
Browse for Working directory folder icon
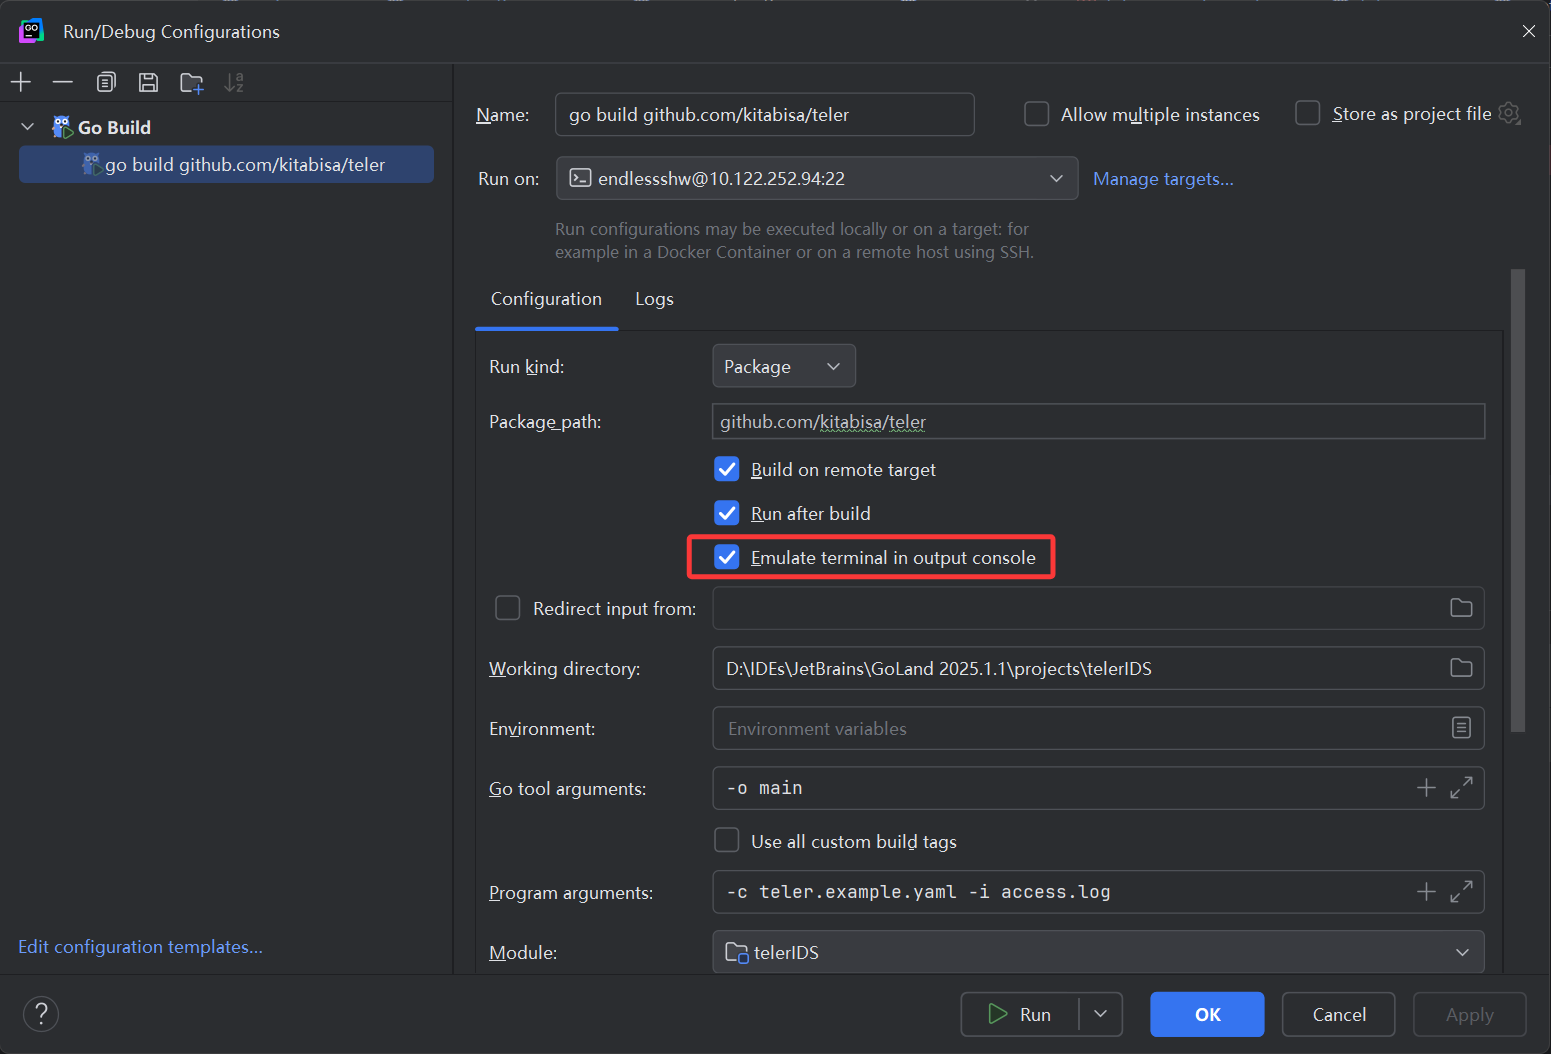[1461, 668]
